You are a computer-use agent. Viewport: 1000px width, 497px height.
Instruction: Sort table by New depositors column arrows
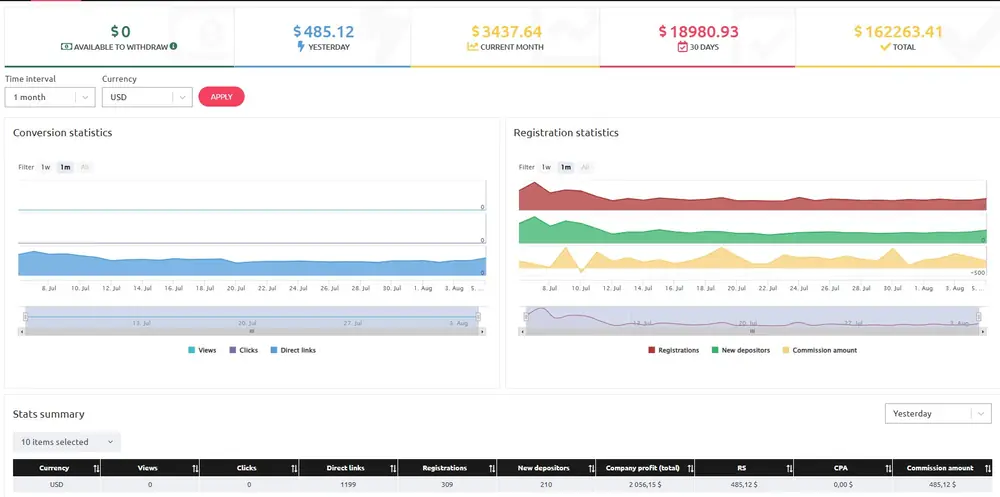coord(591,468)
